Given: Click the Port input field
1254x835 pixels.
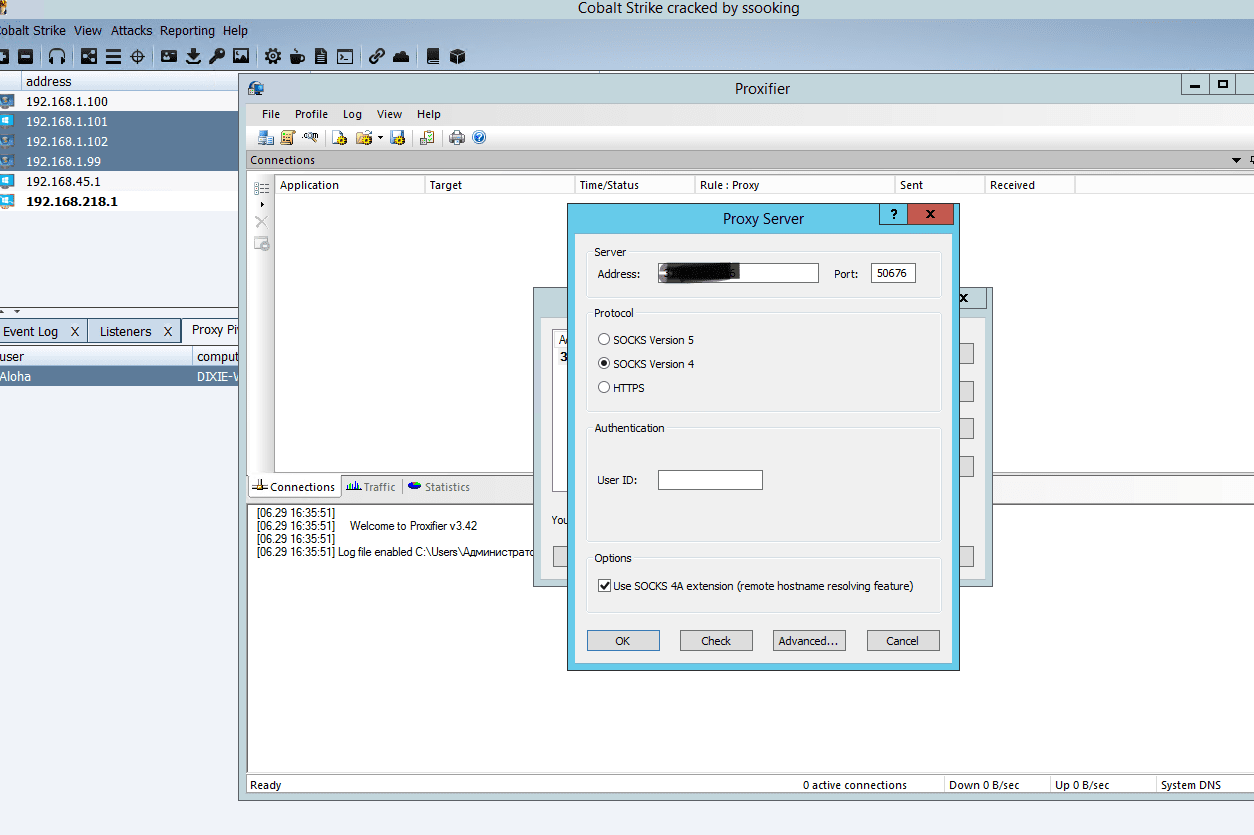Looking at the screenshot, I should pos(892,273).
